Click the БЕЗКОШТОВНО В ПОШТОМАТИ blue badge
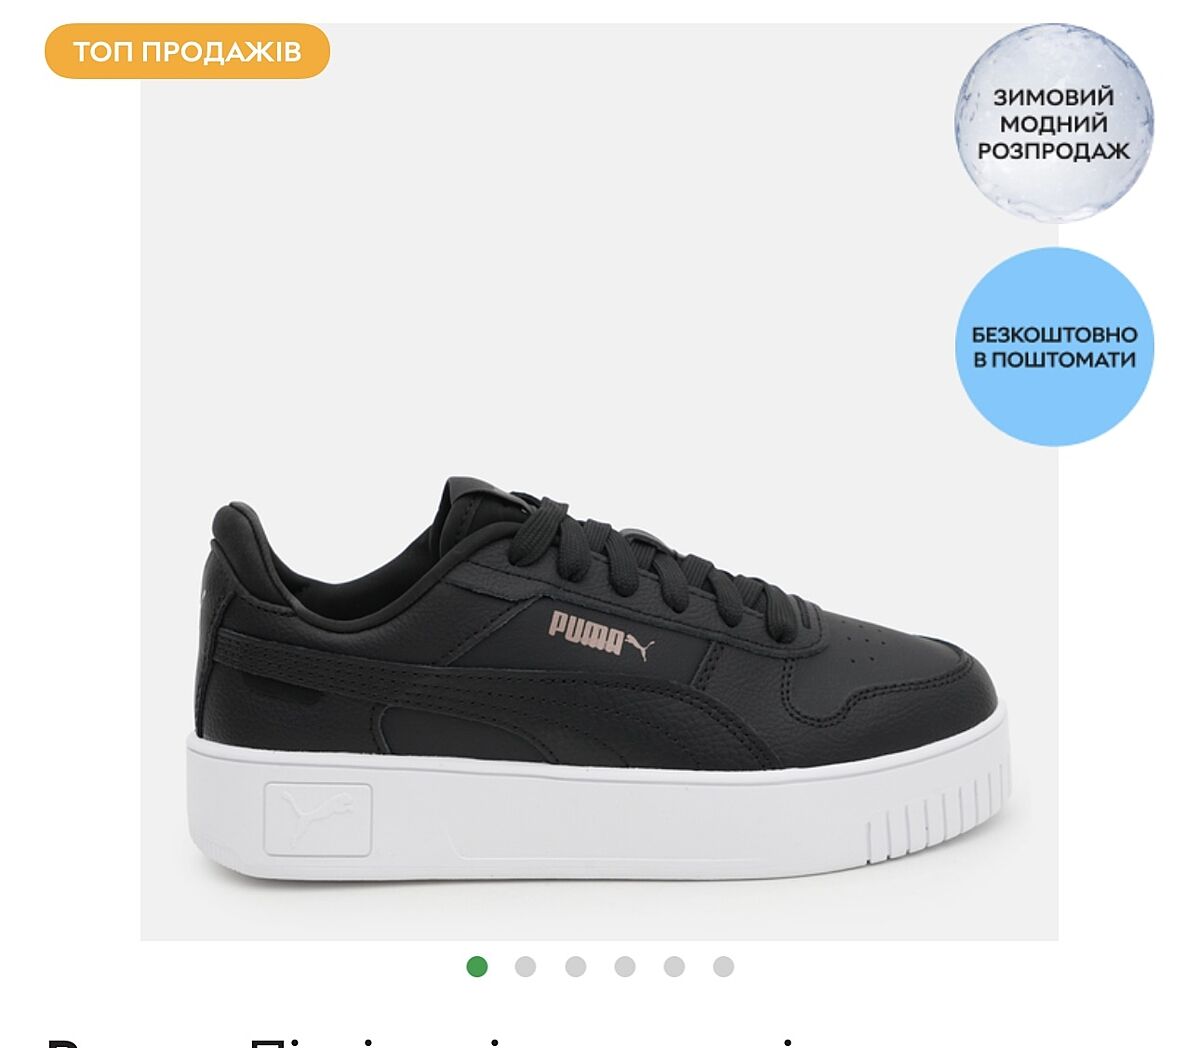This screenshot has height=1048, width=1200. (1054, 346)
